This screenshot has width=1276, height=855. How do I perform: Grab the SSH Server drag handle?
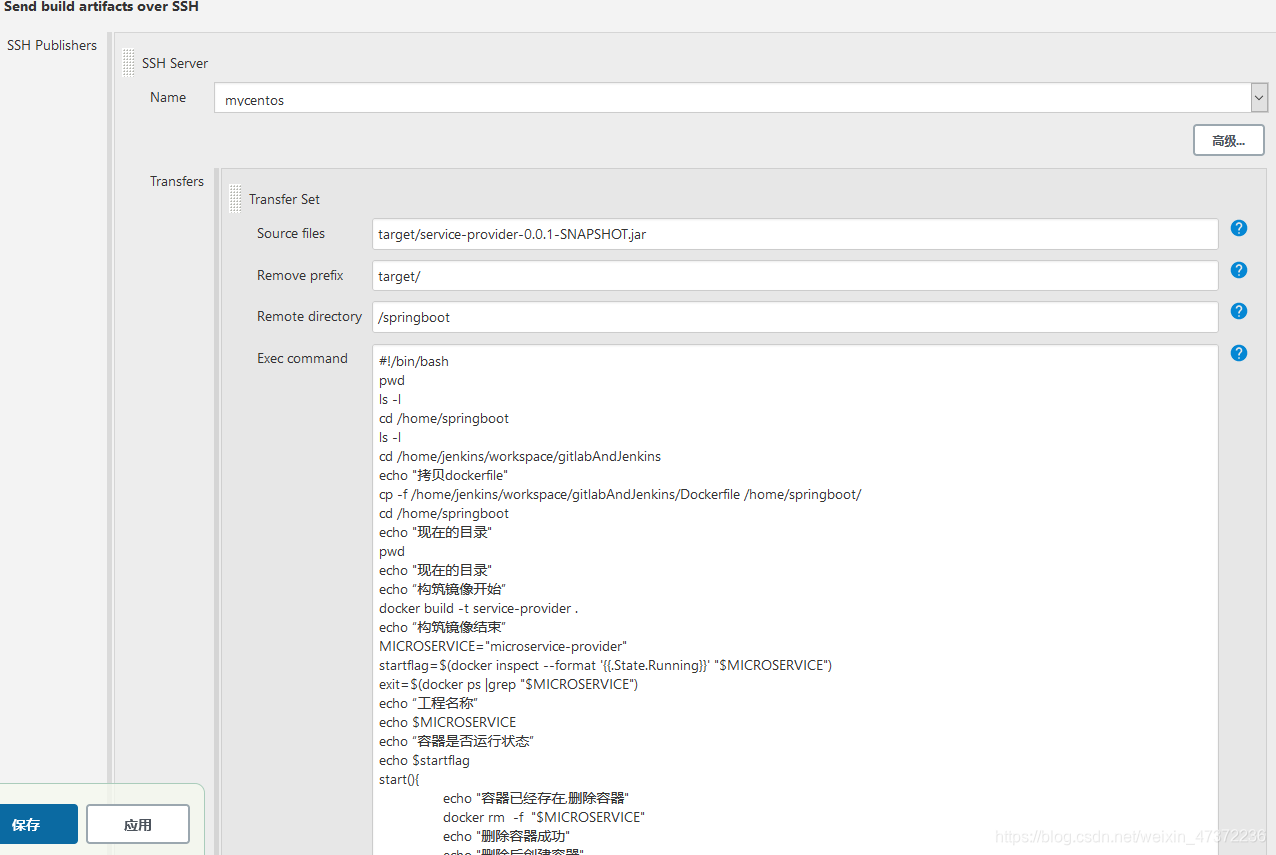coord(128,62)
